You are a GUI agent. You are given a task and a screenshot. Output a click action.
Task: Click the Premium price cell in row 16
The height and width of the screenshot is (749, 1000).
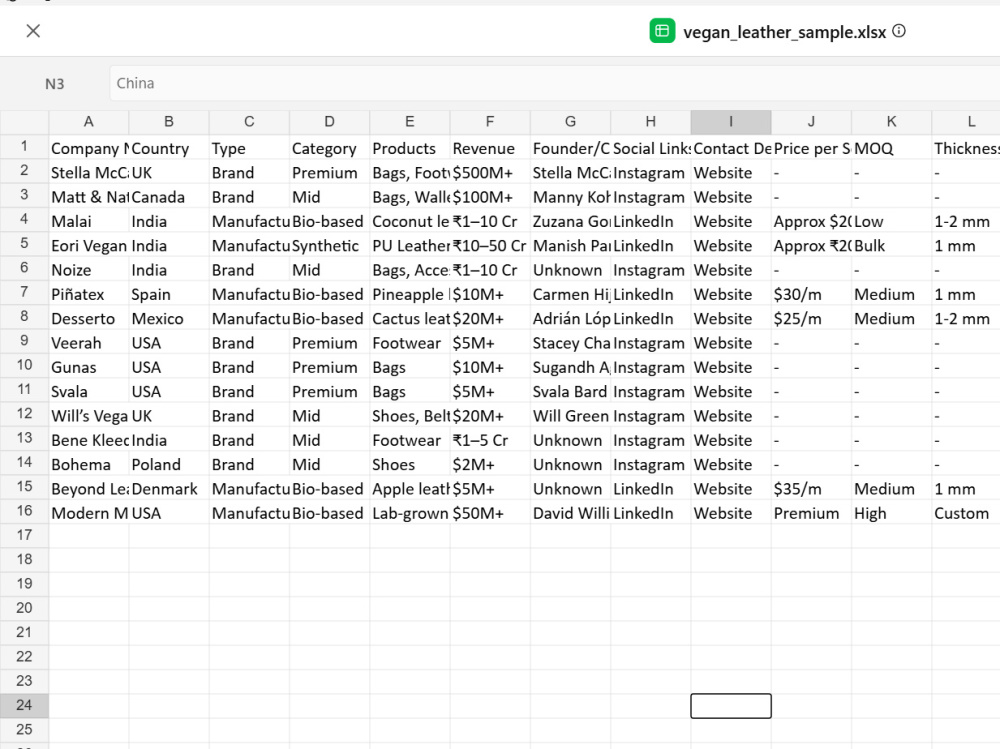point(811,513)
